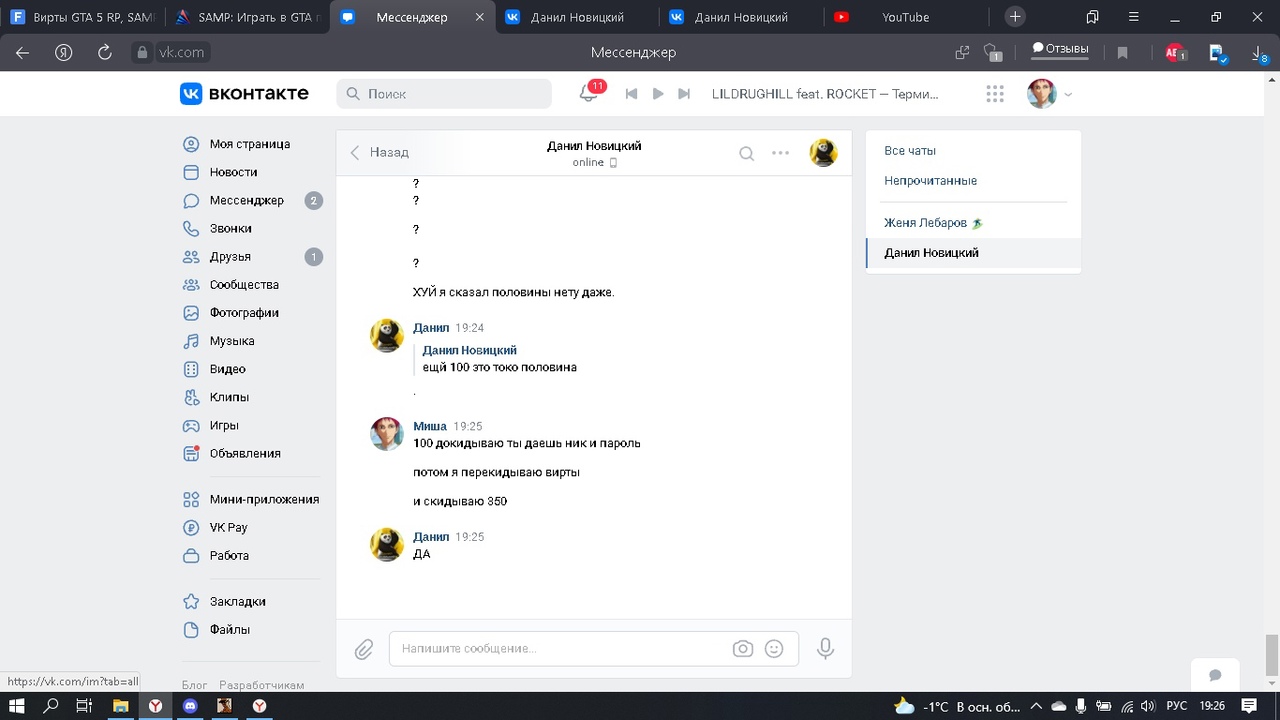Skip to the next music track
This screenshot has height=720, width=1280.
(x=684, y=93)
